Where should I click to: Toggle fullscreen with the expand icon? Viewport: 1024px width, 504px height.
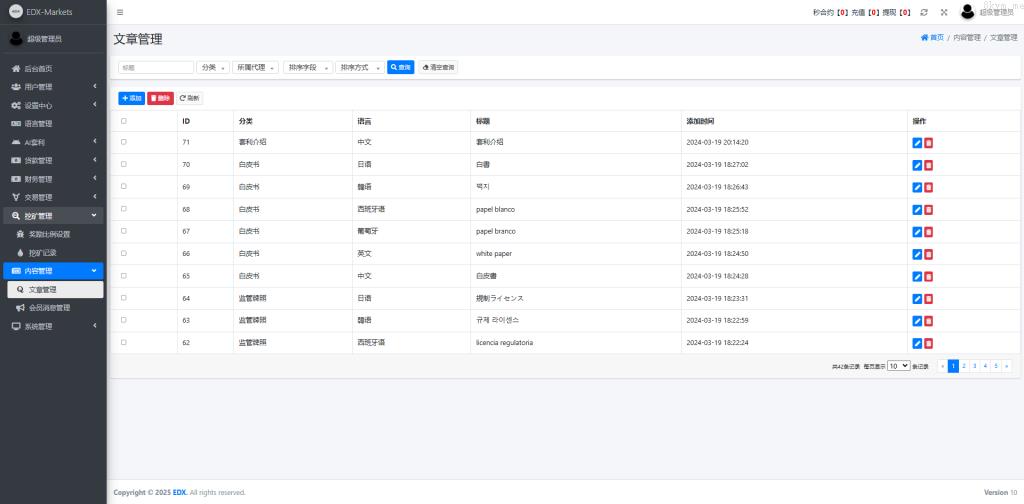click(943, 12)
